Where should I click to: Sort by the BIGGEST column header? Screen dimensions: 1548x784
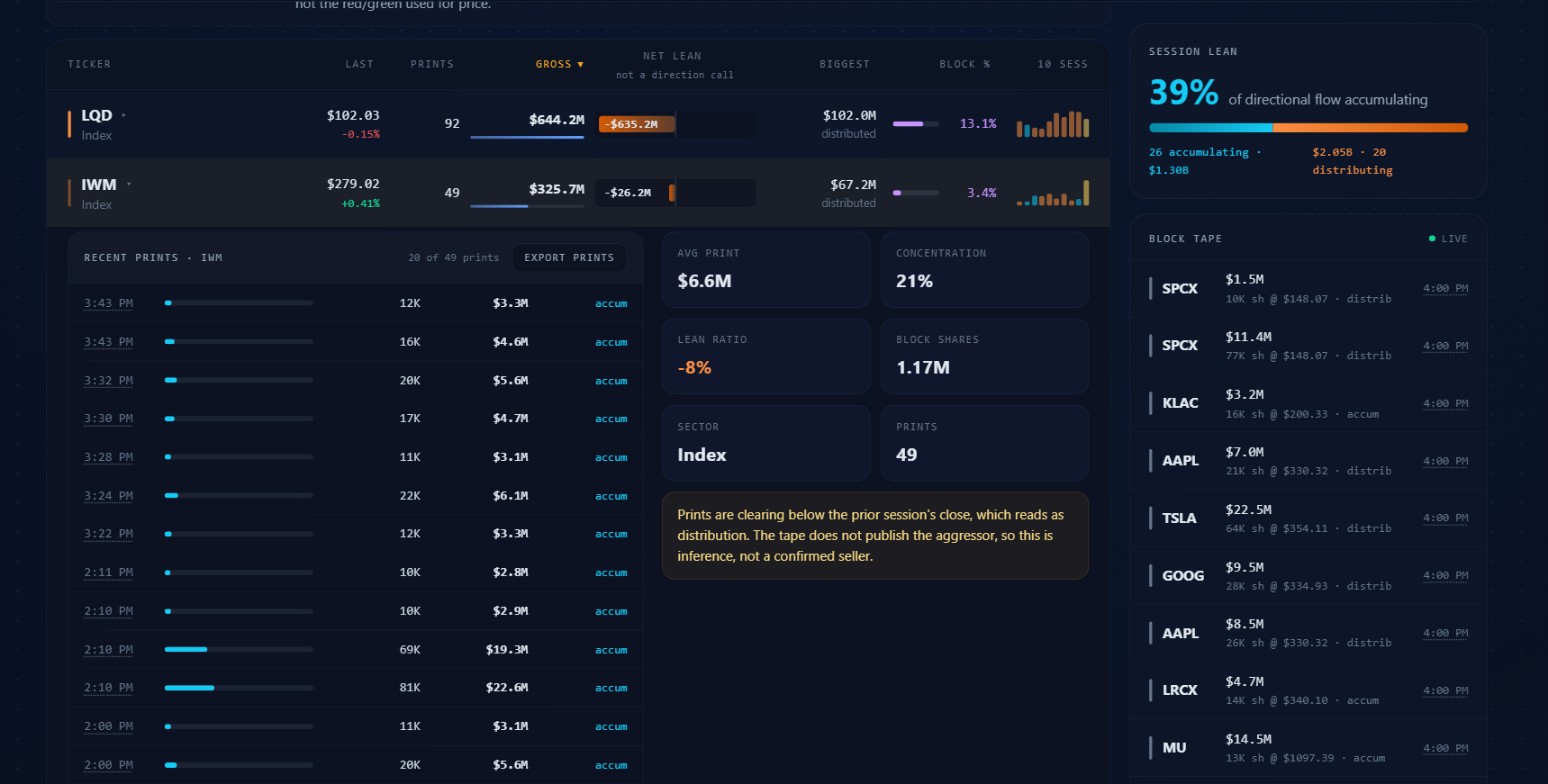click(845, 64)
